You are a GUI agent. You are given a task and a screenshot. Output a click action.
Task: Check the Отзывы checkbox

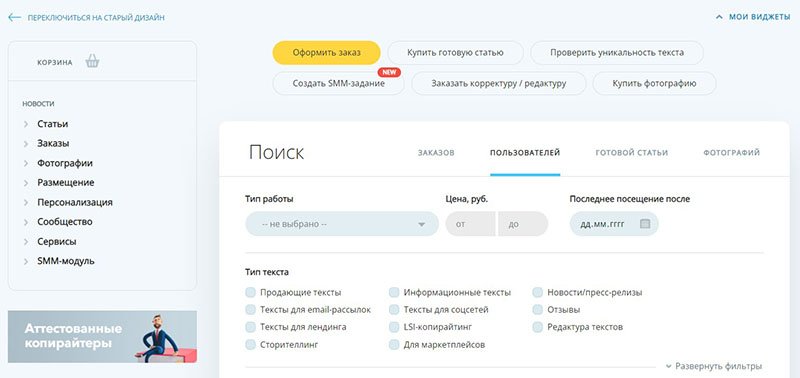pos(537,310)
